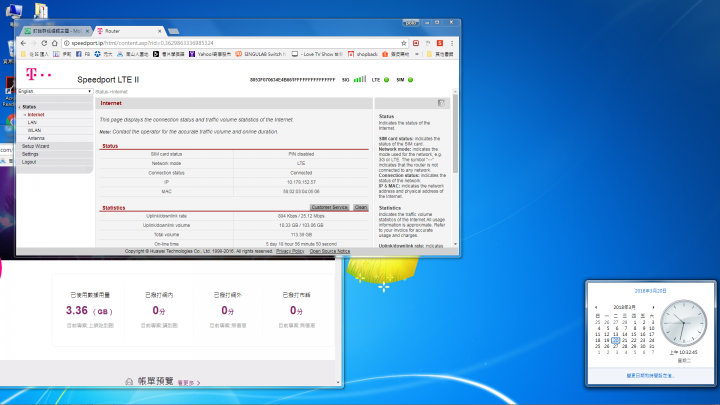The width and height of the screenshot is (720, 405).
Task: Select Internet in the Status menu
Action: pos(36,115)
